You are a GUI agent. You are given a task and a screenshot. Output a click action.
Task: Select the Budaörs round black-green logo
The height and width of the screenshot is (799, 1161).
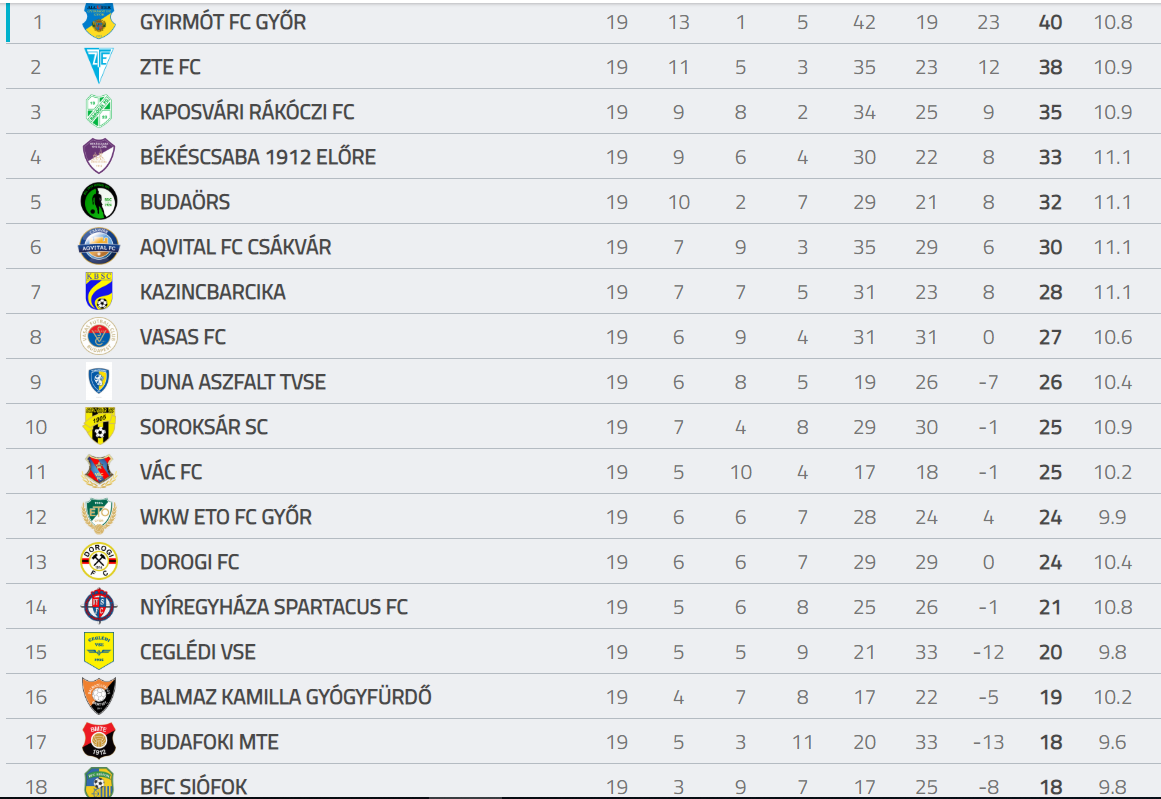98,201
